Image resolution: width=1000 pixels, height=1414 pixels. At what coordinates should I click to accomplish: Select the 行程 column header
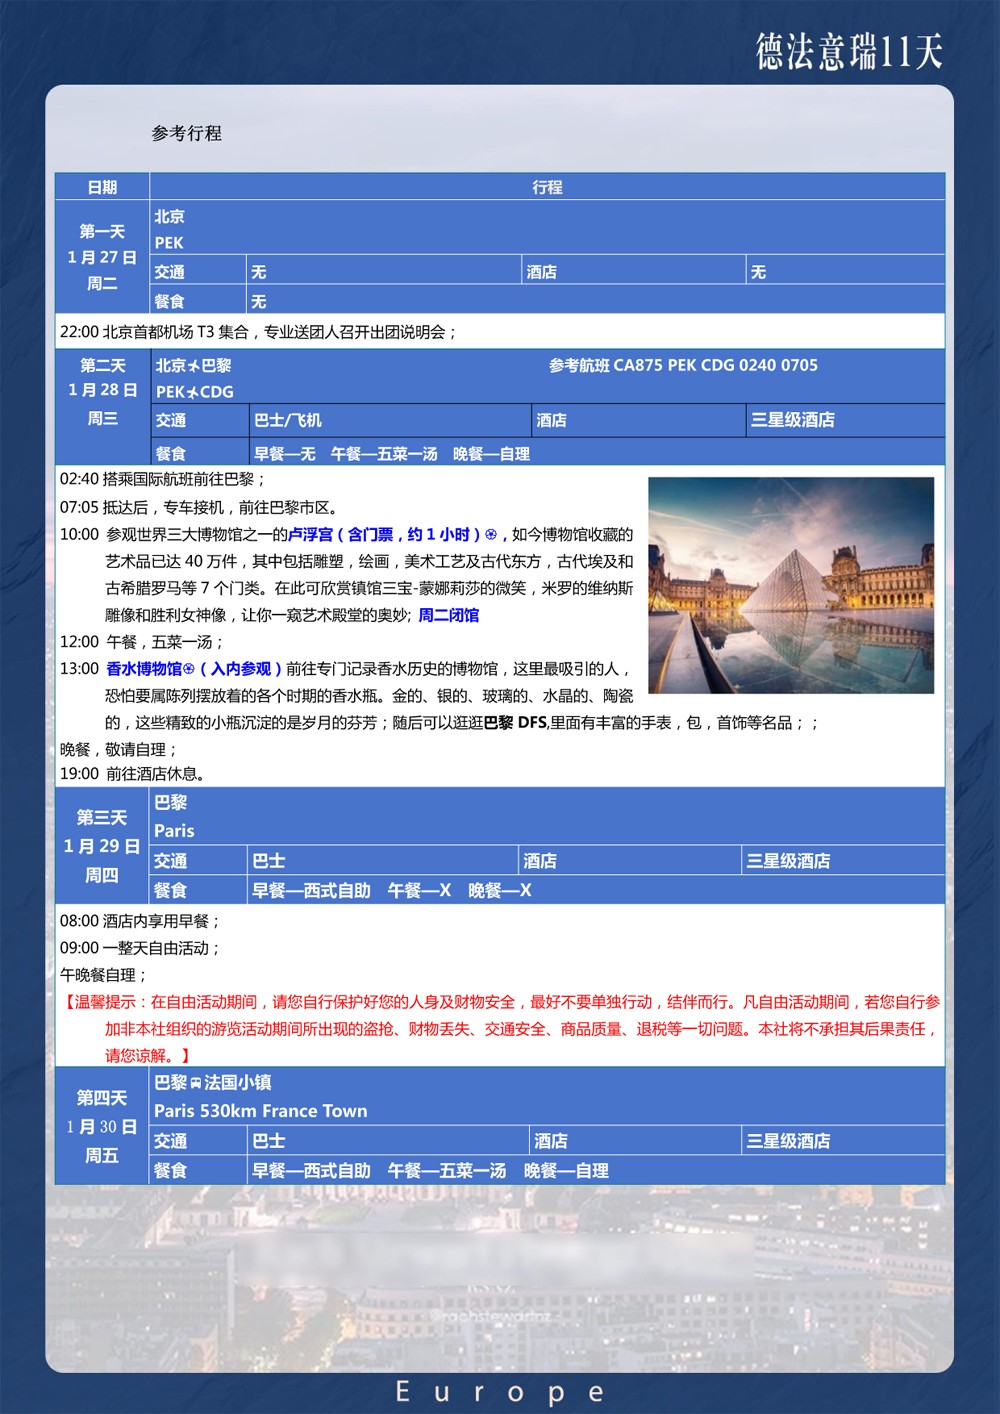pos(547,187)
